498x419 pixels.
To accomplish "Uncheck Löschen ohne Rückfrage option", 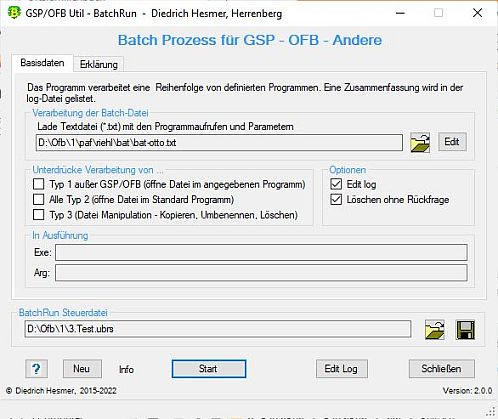I will coord(336,199).
